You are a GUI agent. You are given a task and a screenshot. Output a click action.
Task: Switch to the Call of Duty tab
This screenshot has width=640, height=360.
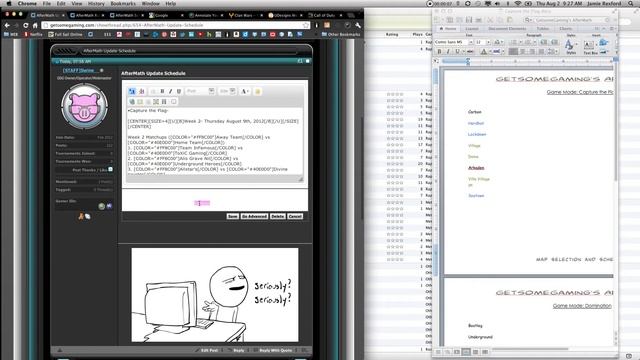pyautogui.click(x=324, y=15)
